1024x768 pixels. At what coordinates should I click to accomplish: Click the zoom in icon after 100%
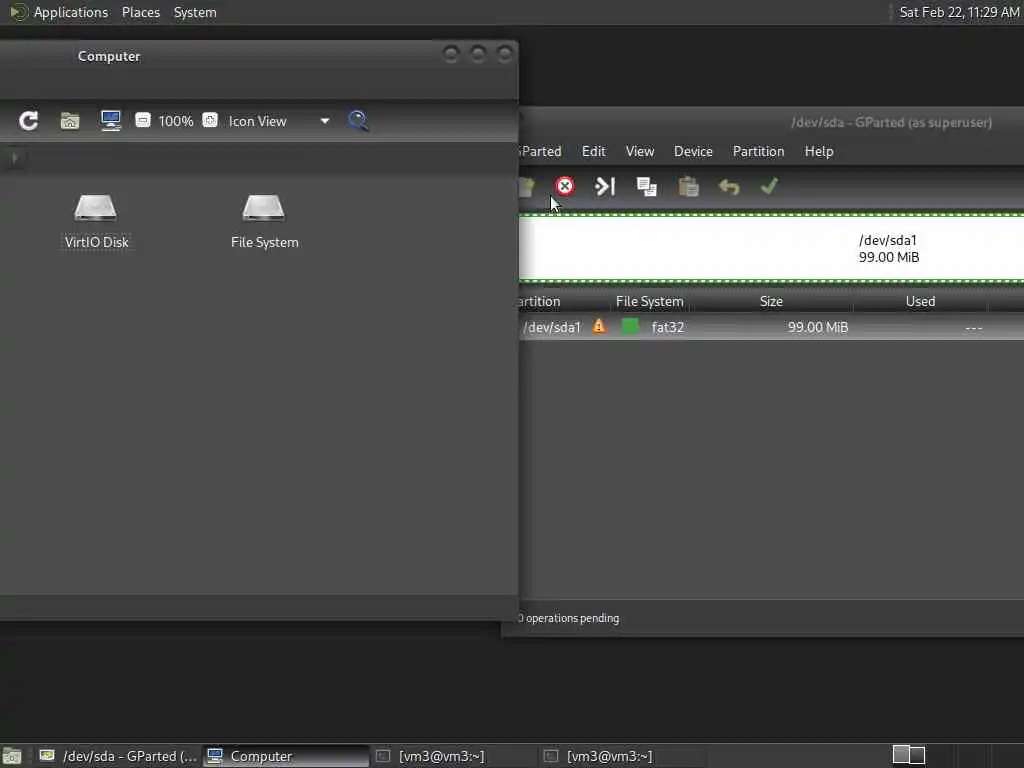pyautogui.click(x=210, y=120)
